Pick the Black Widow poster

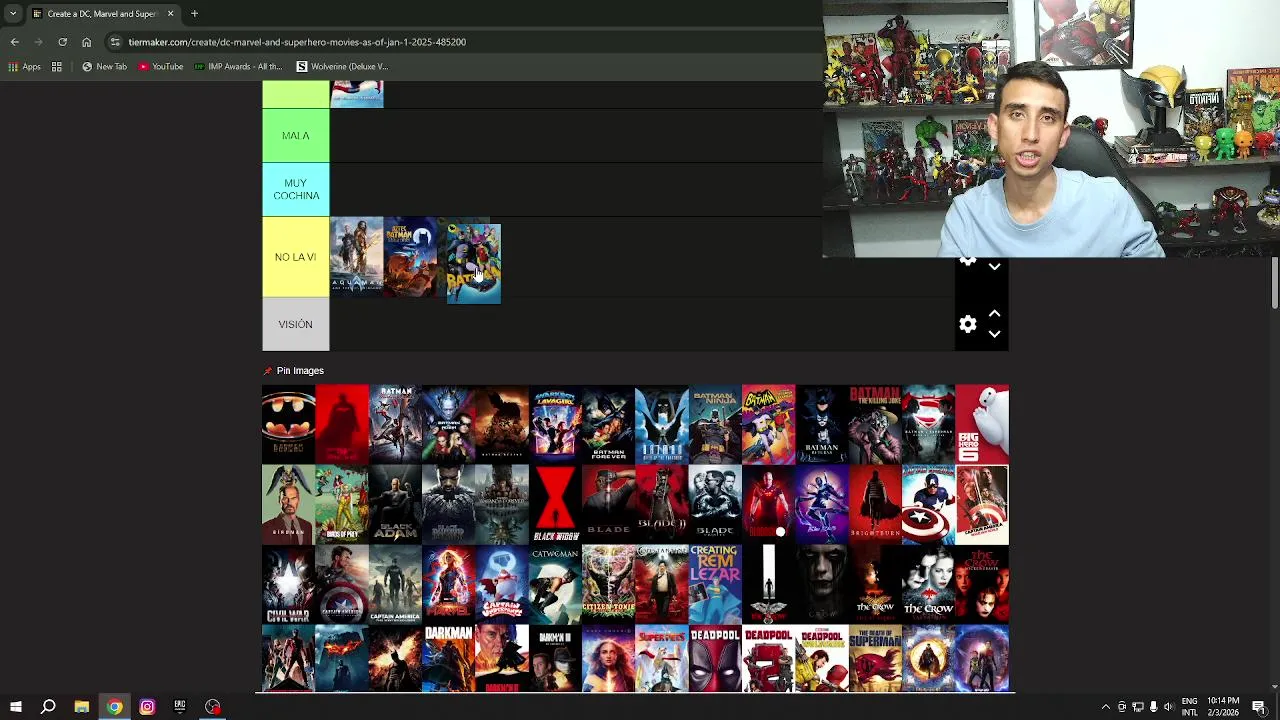coord(555,504)
